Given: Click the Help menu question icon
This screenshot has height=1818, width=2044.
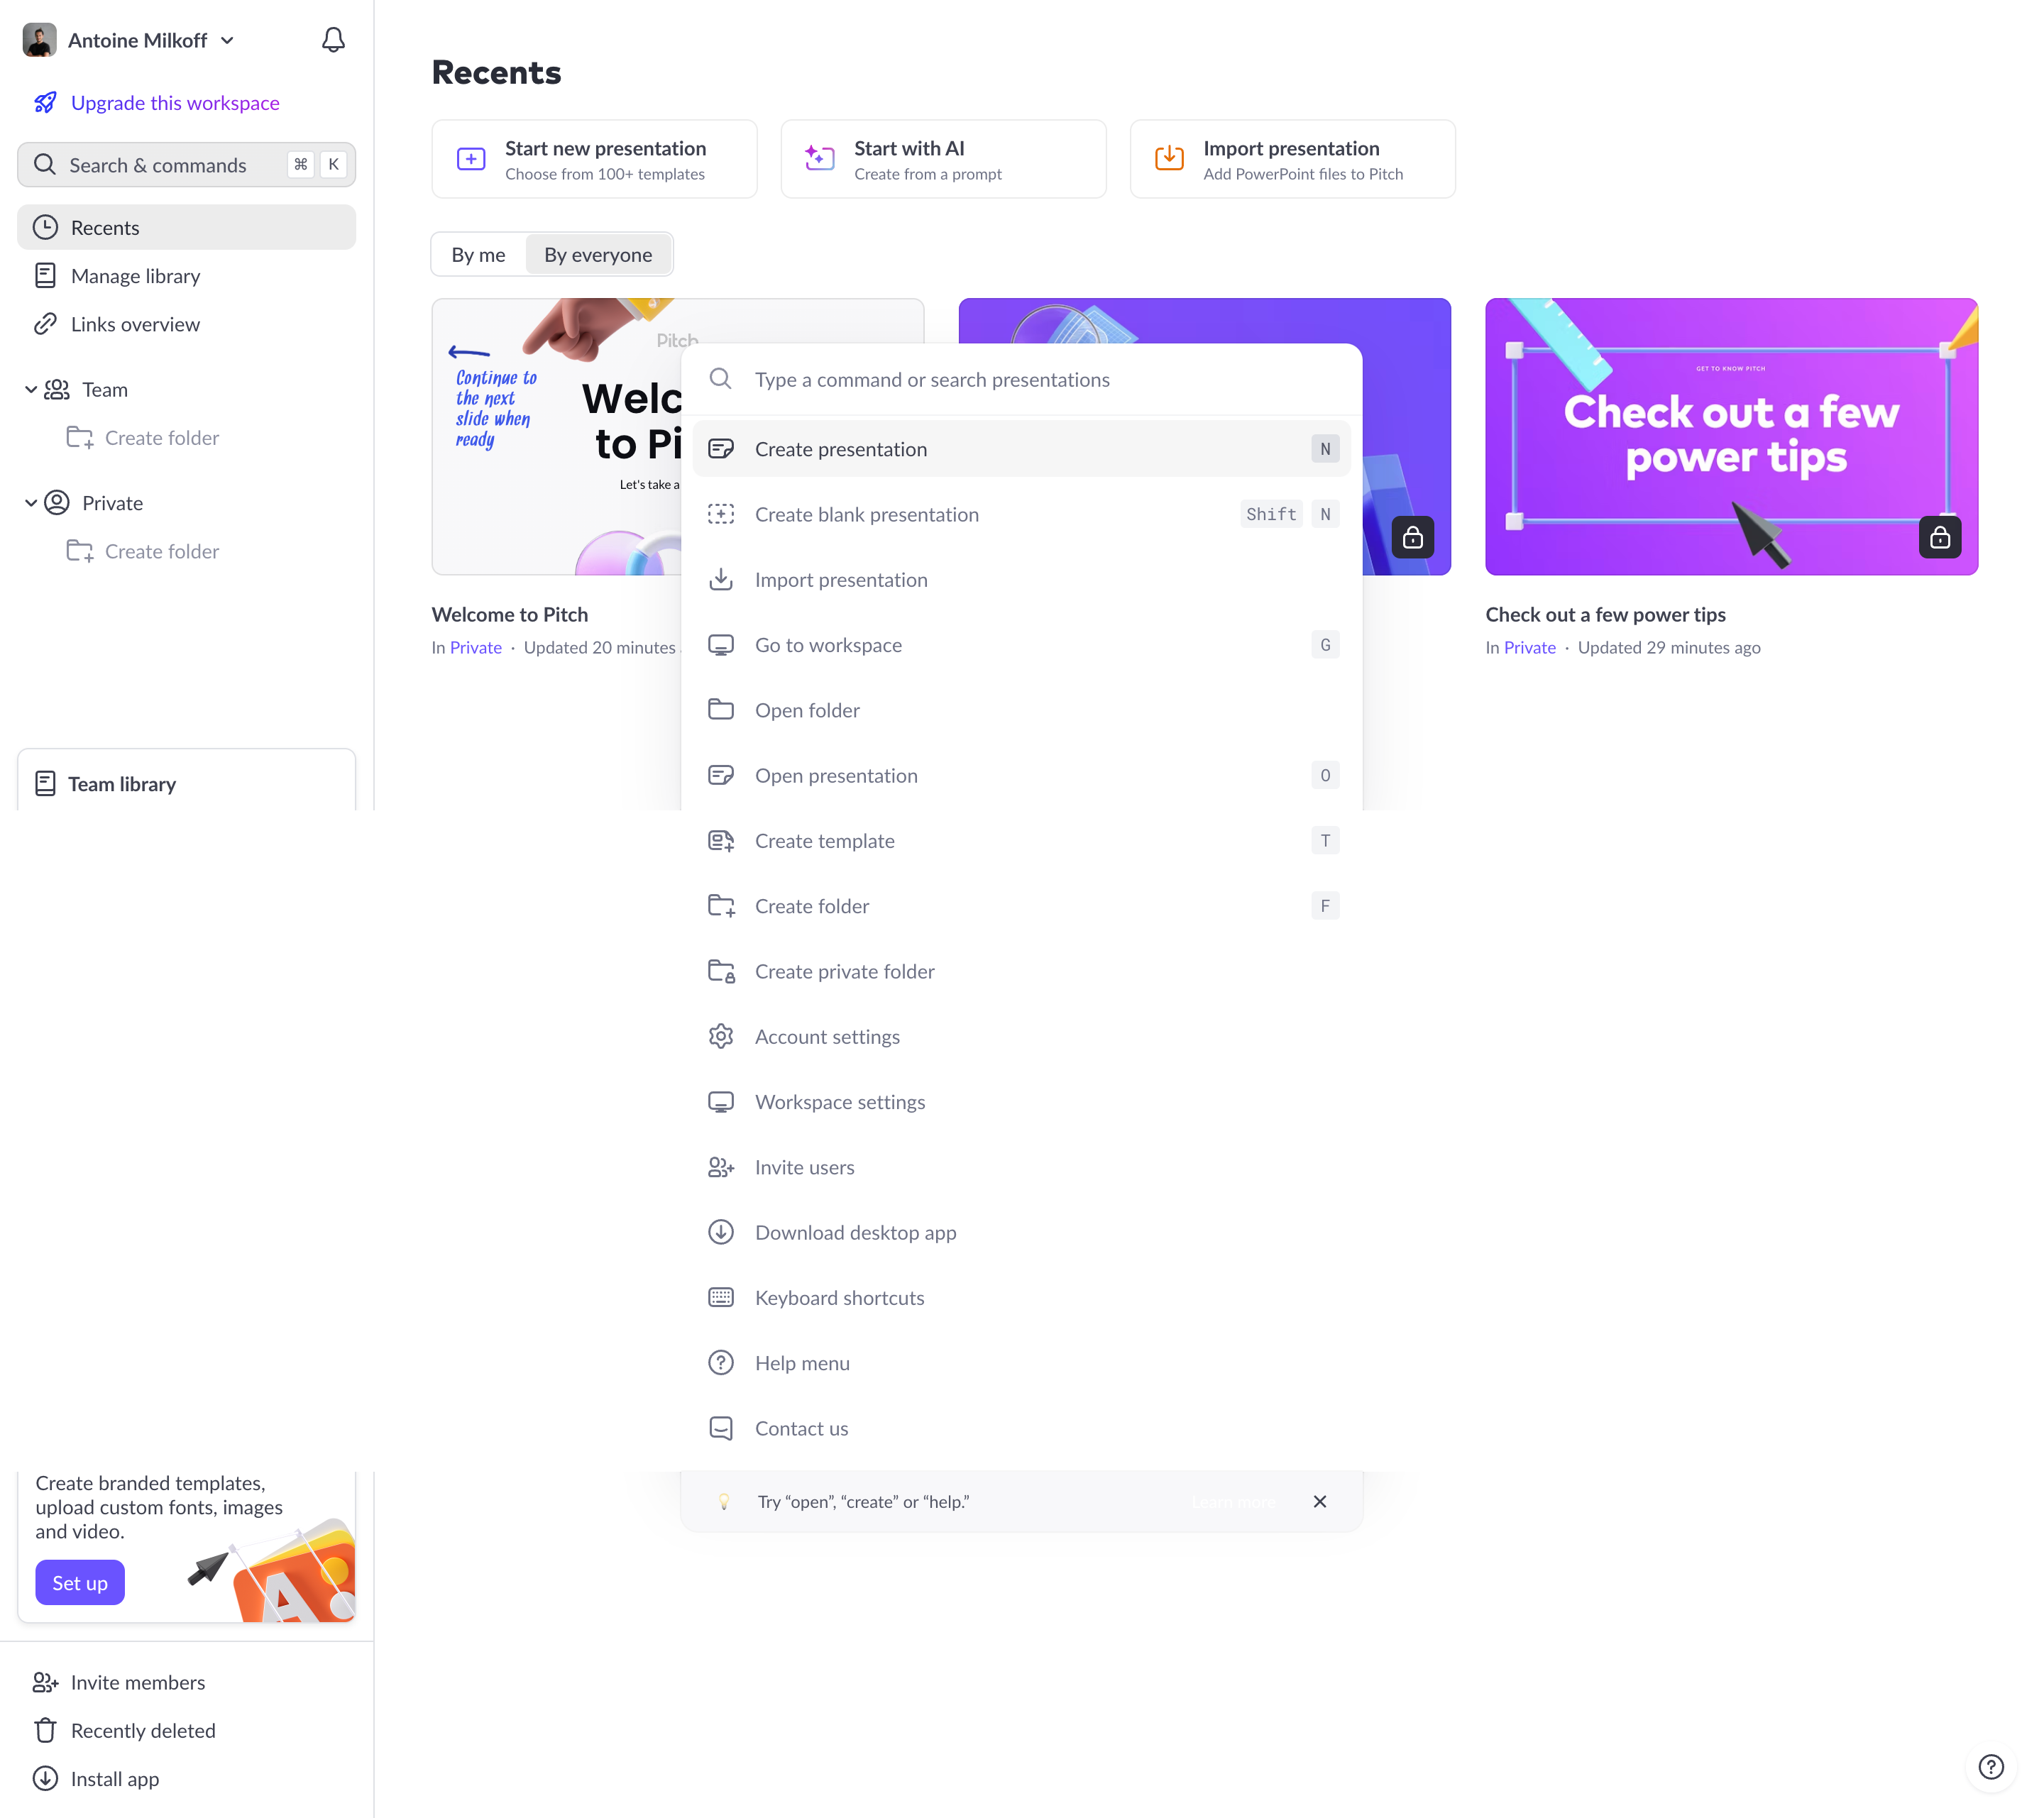Looking at the screenshot, I should point(721,1363).
